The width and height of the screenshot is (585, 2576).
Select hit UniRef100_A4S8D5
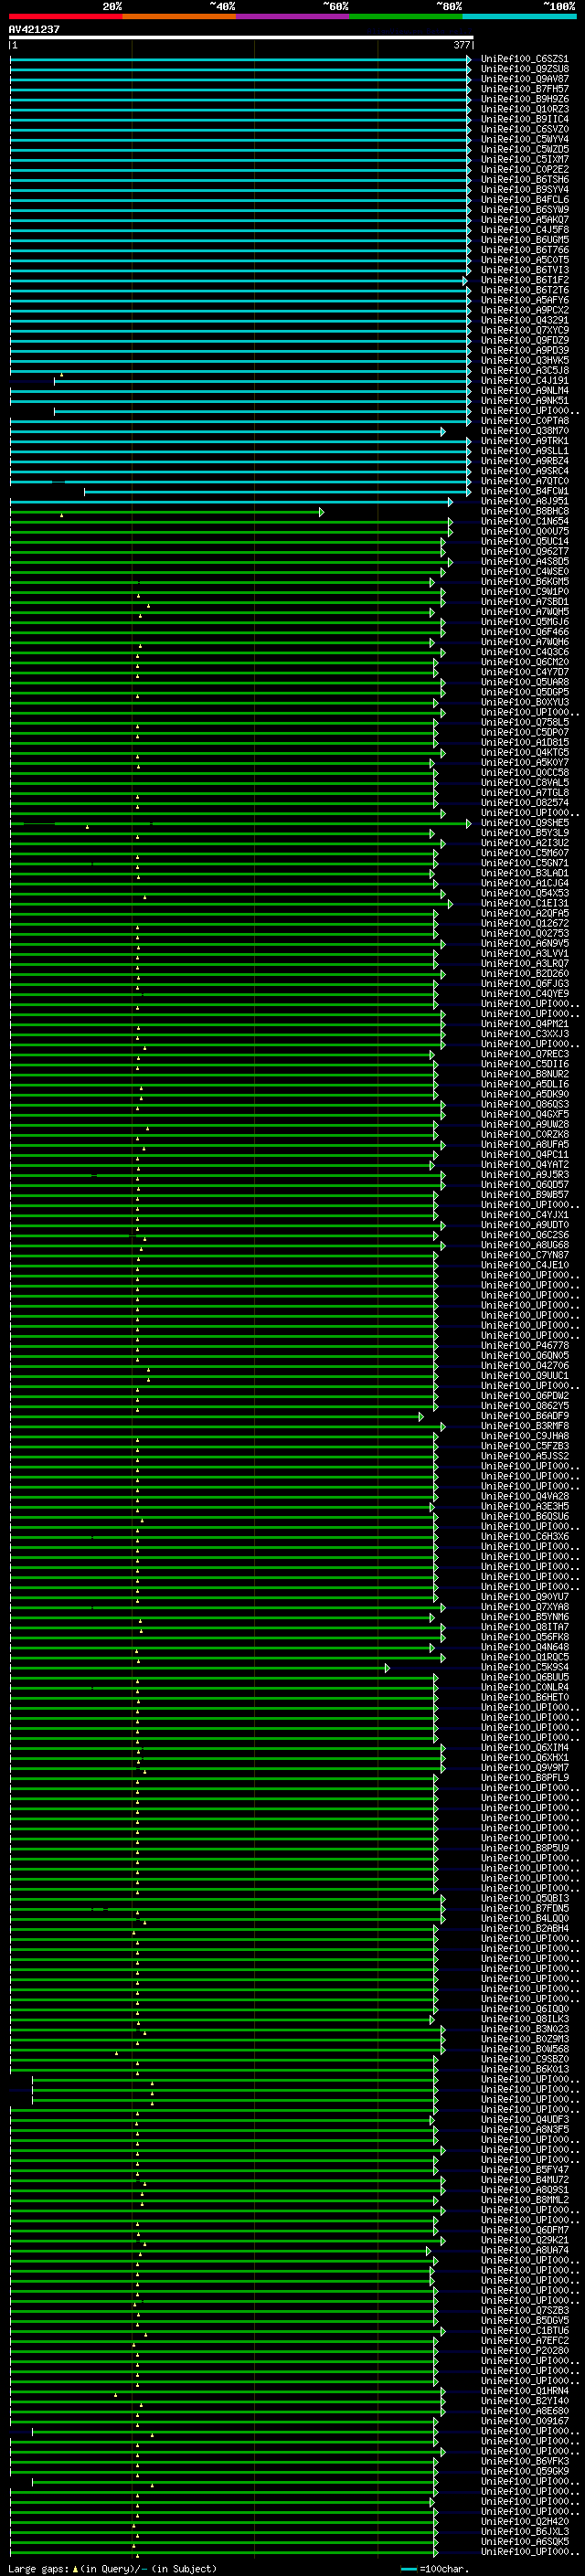524,561
